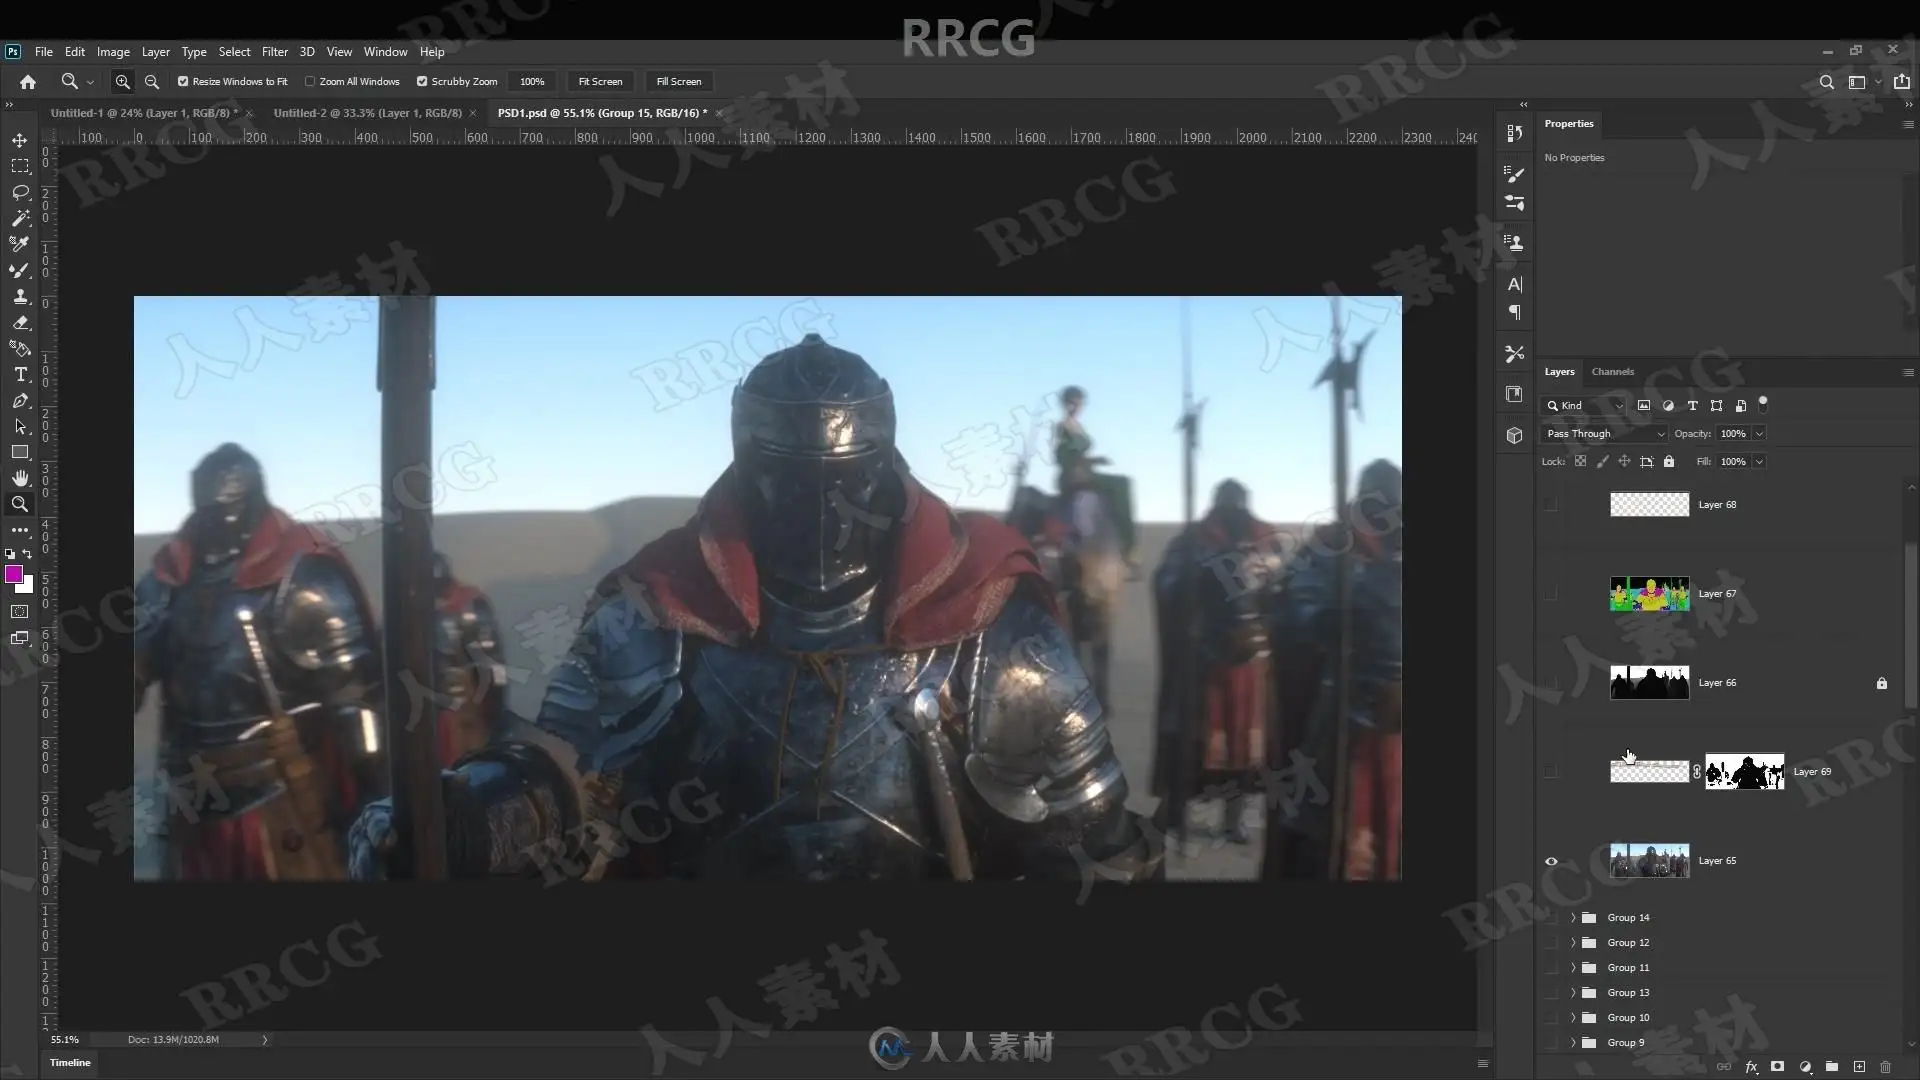This screenshot has height=1080, width=1920.
Task: Open the Filter menu
Action: 274,52
